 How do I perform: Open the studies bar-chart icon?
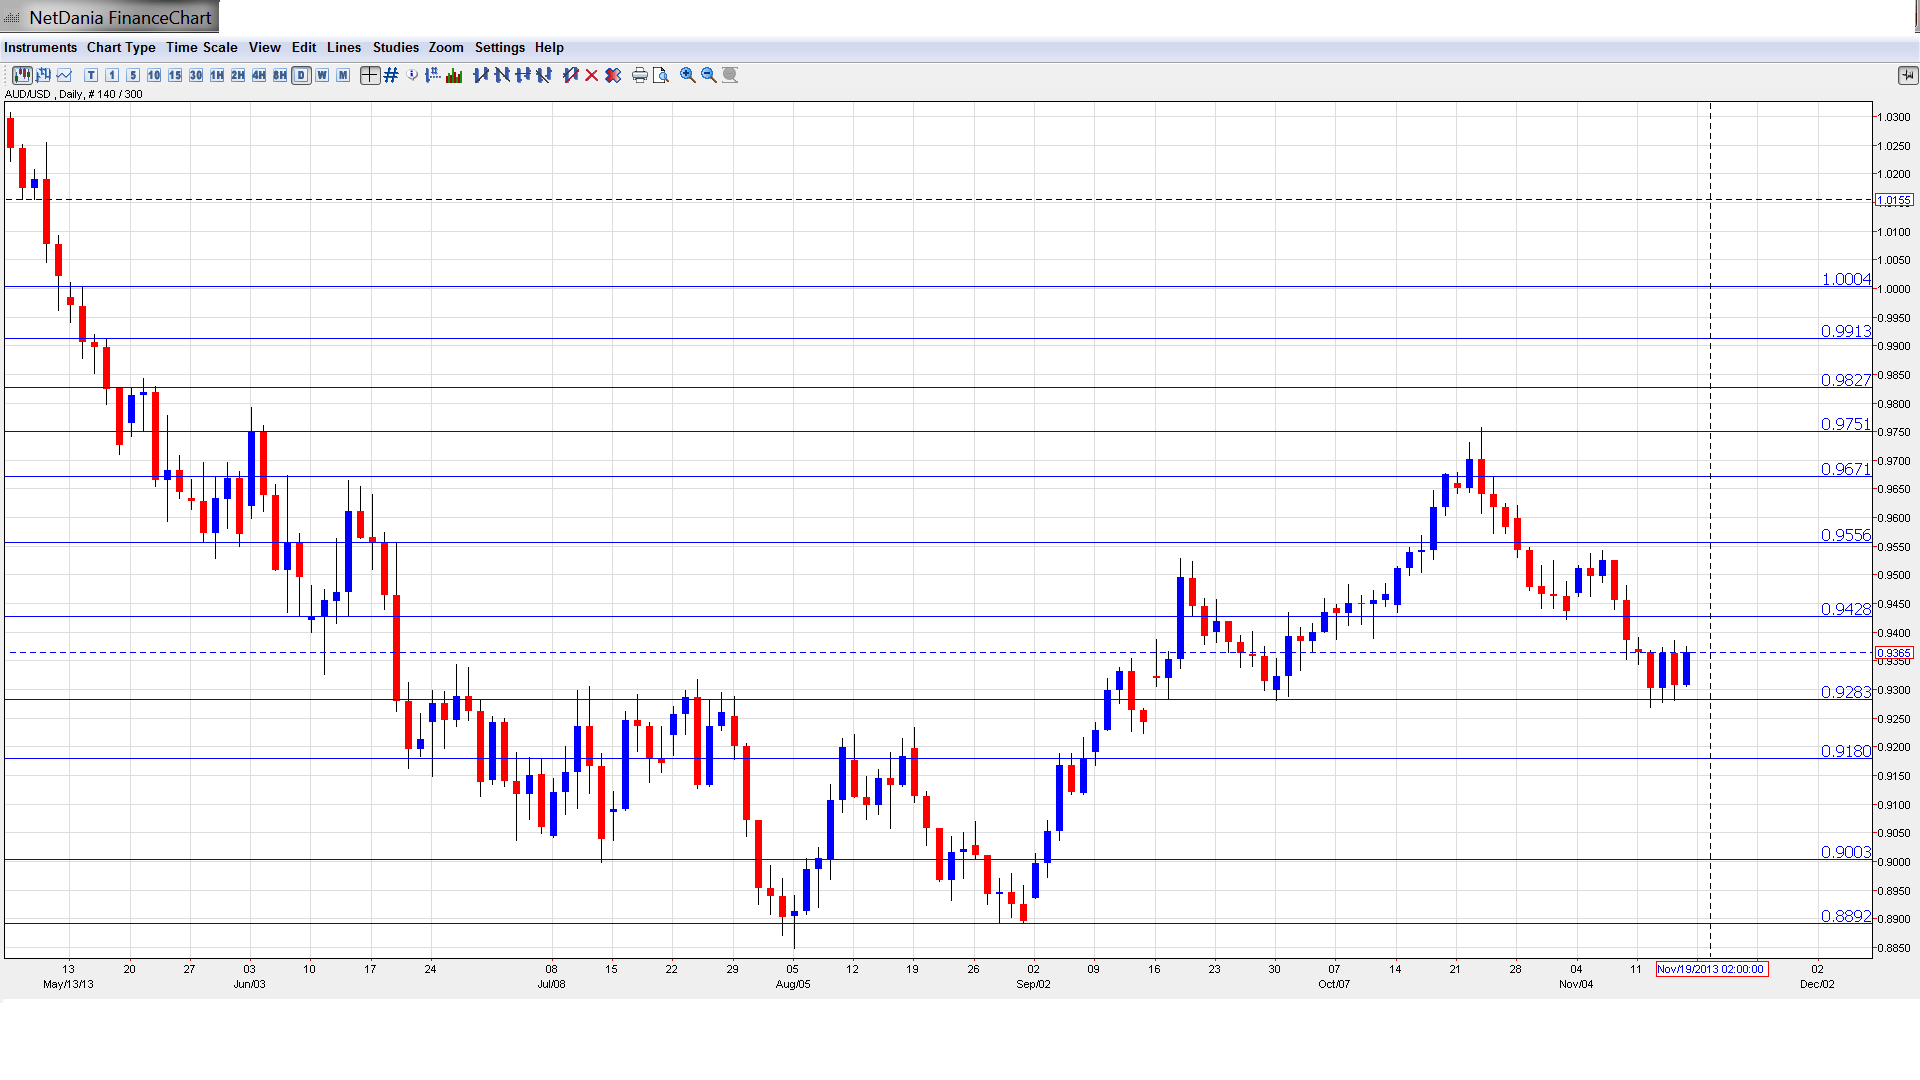[454, 75]
